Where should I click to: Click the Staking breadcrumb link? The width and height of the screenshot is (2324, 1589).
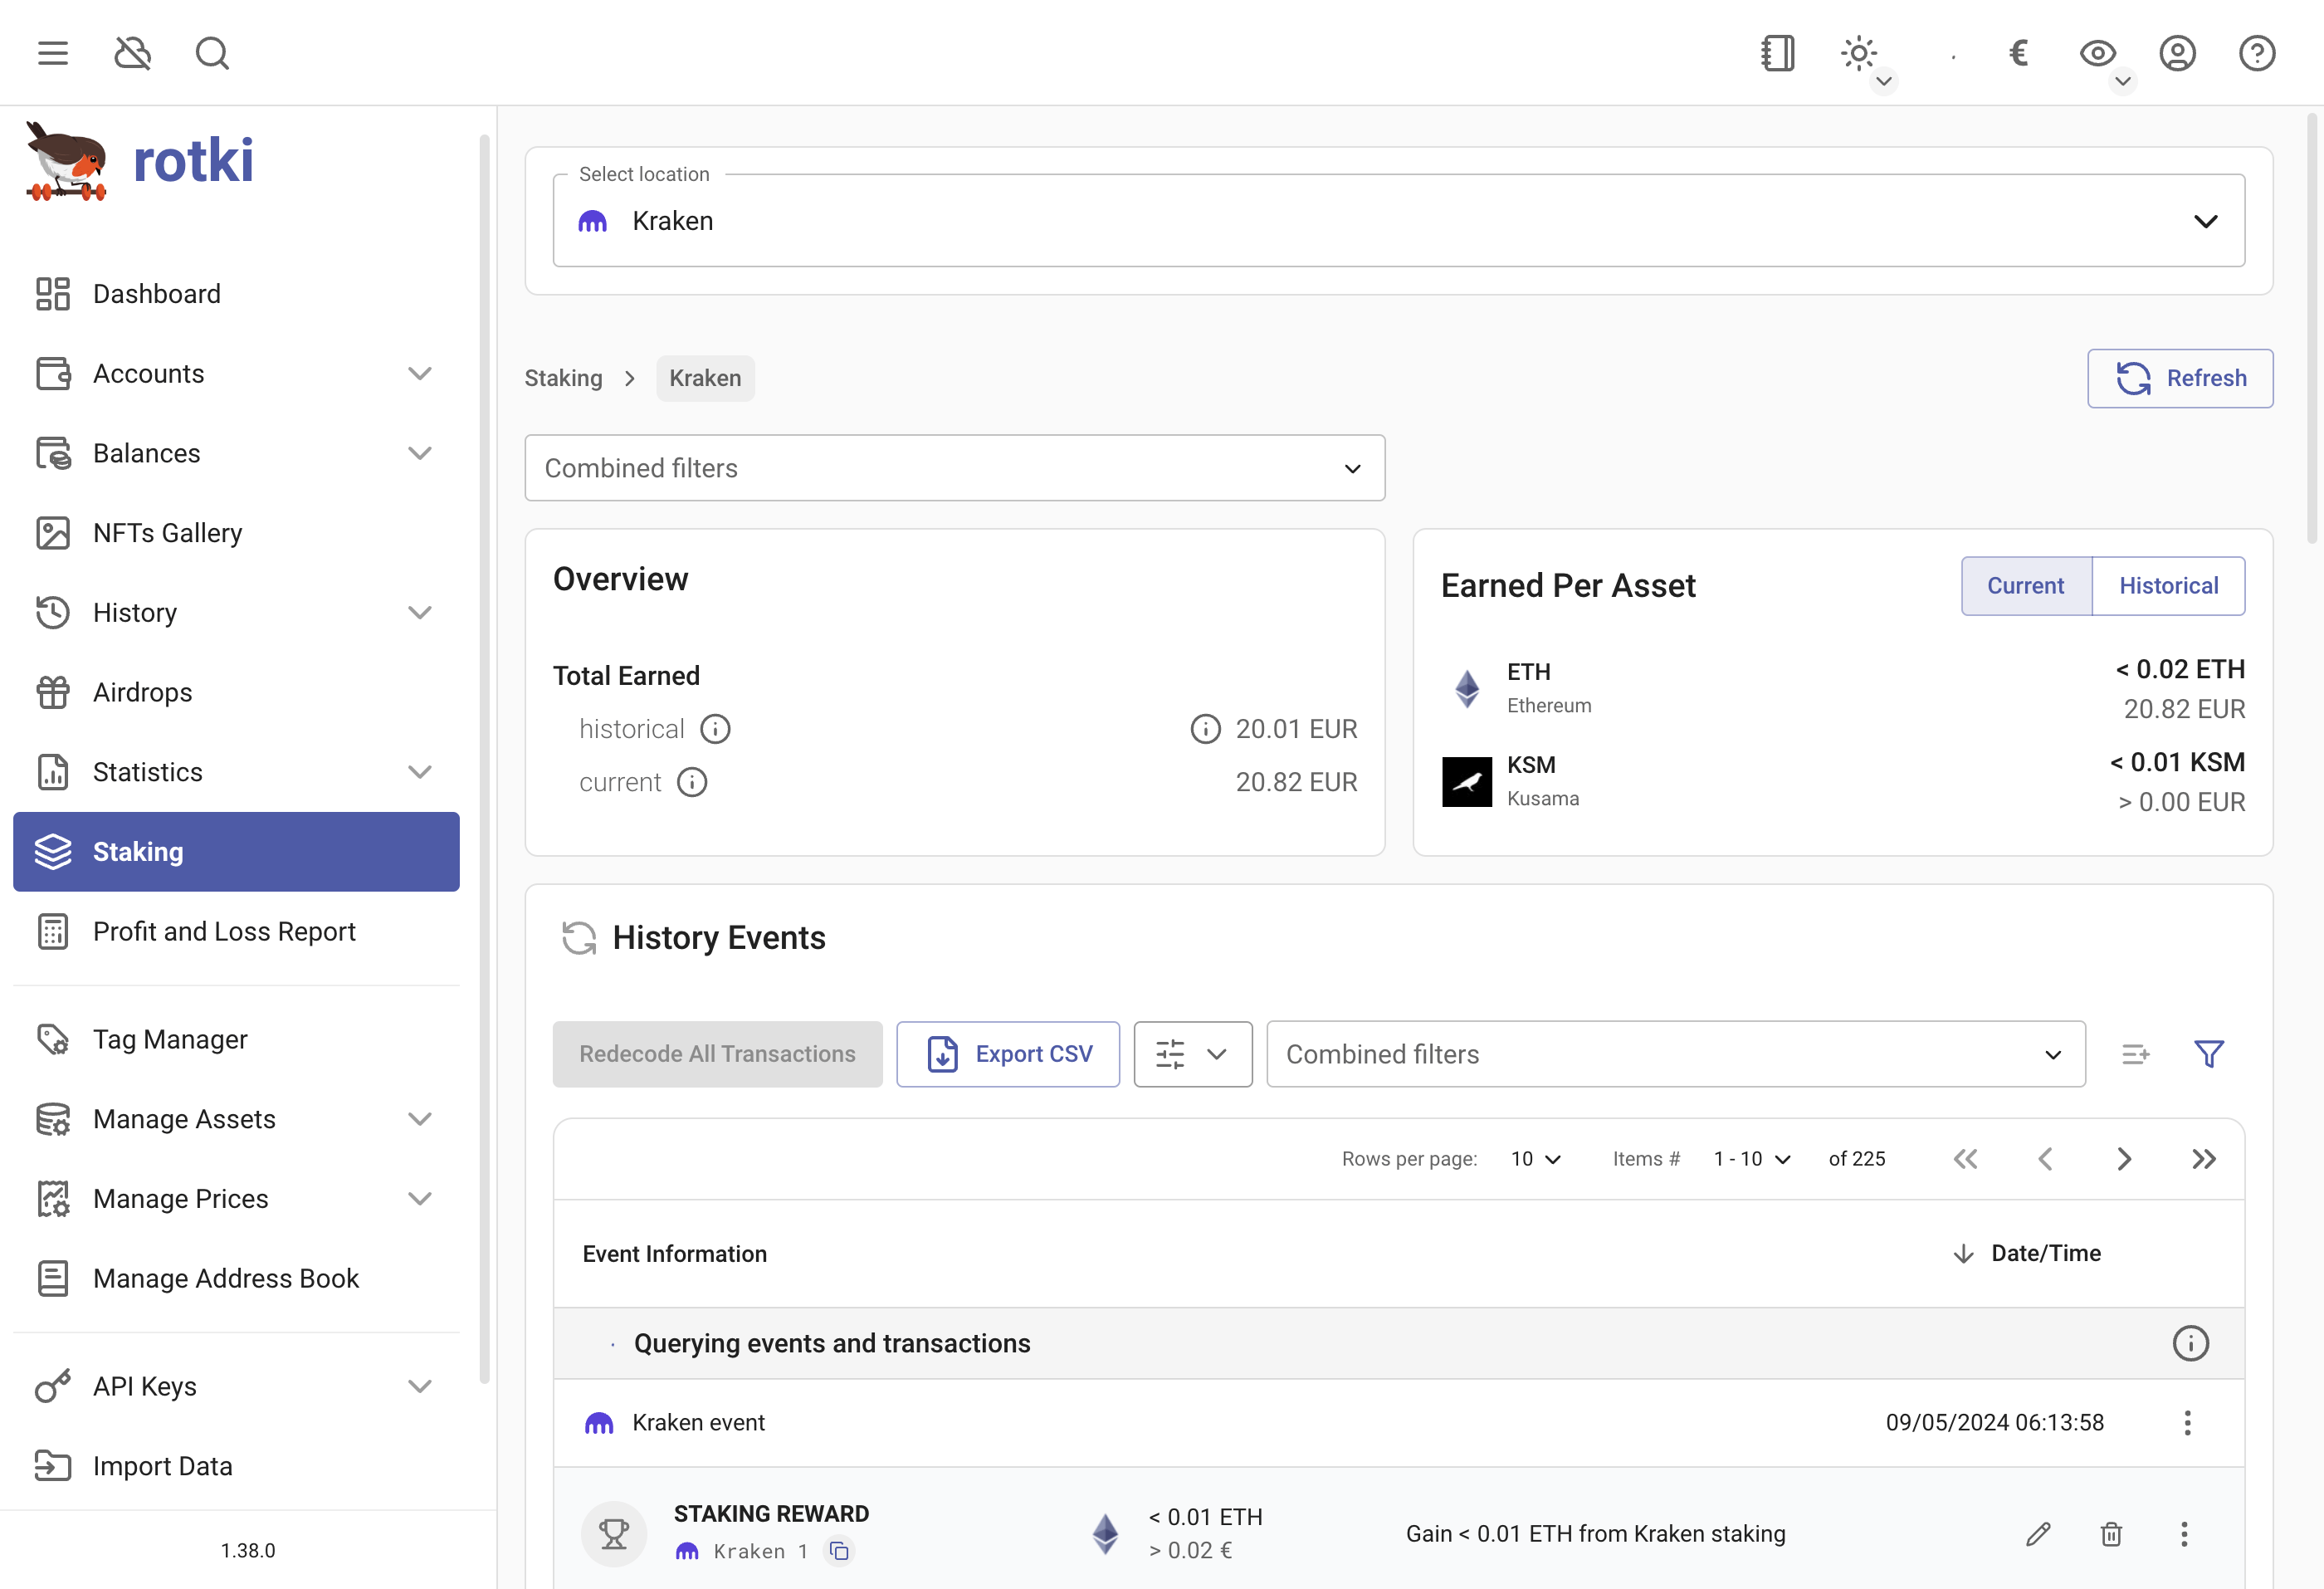click(x=563, y=378)
